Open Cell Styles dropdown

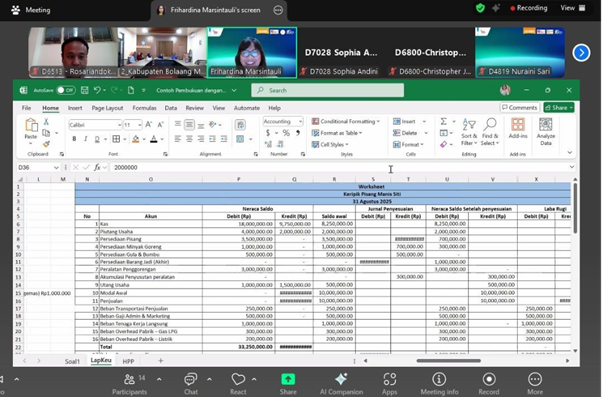(x=330, y=144)
